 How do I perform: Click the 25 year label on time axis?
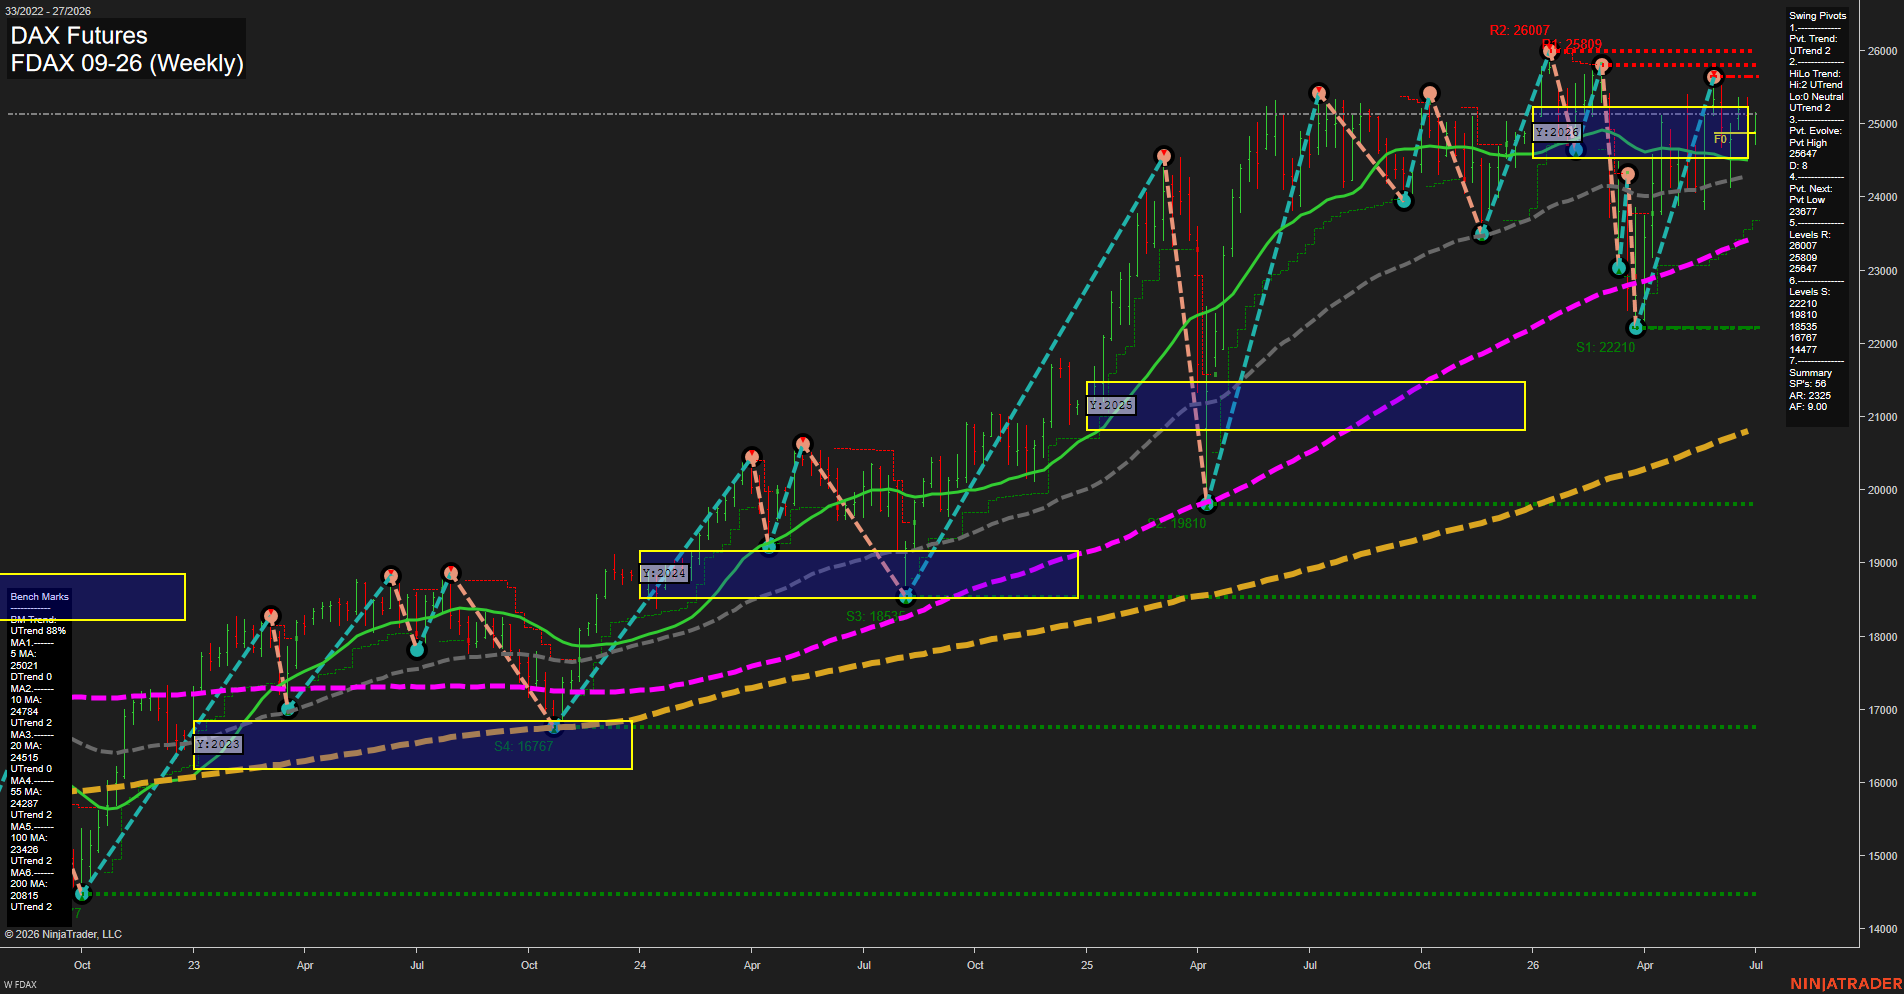point(1087,965)
